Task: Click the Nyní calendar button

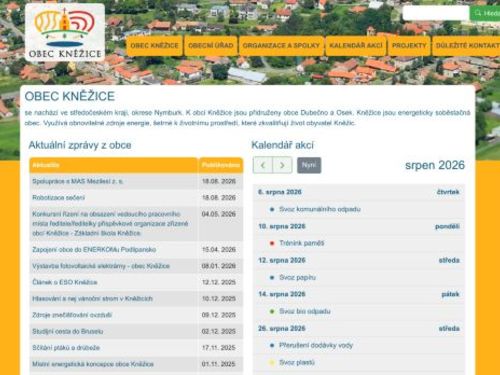Action: 309,165
